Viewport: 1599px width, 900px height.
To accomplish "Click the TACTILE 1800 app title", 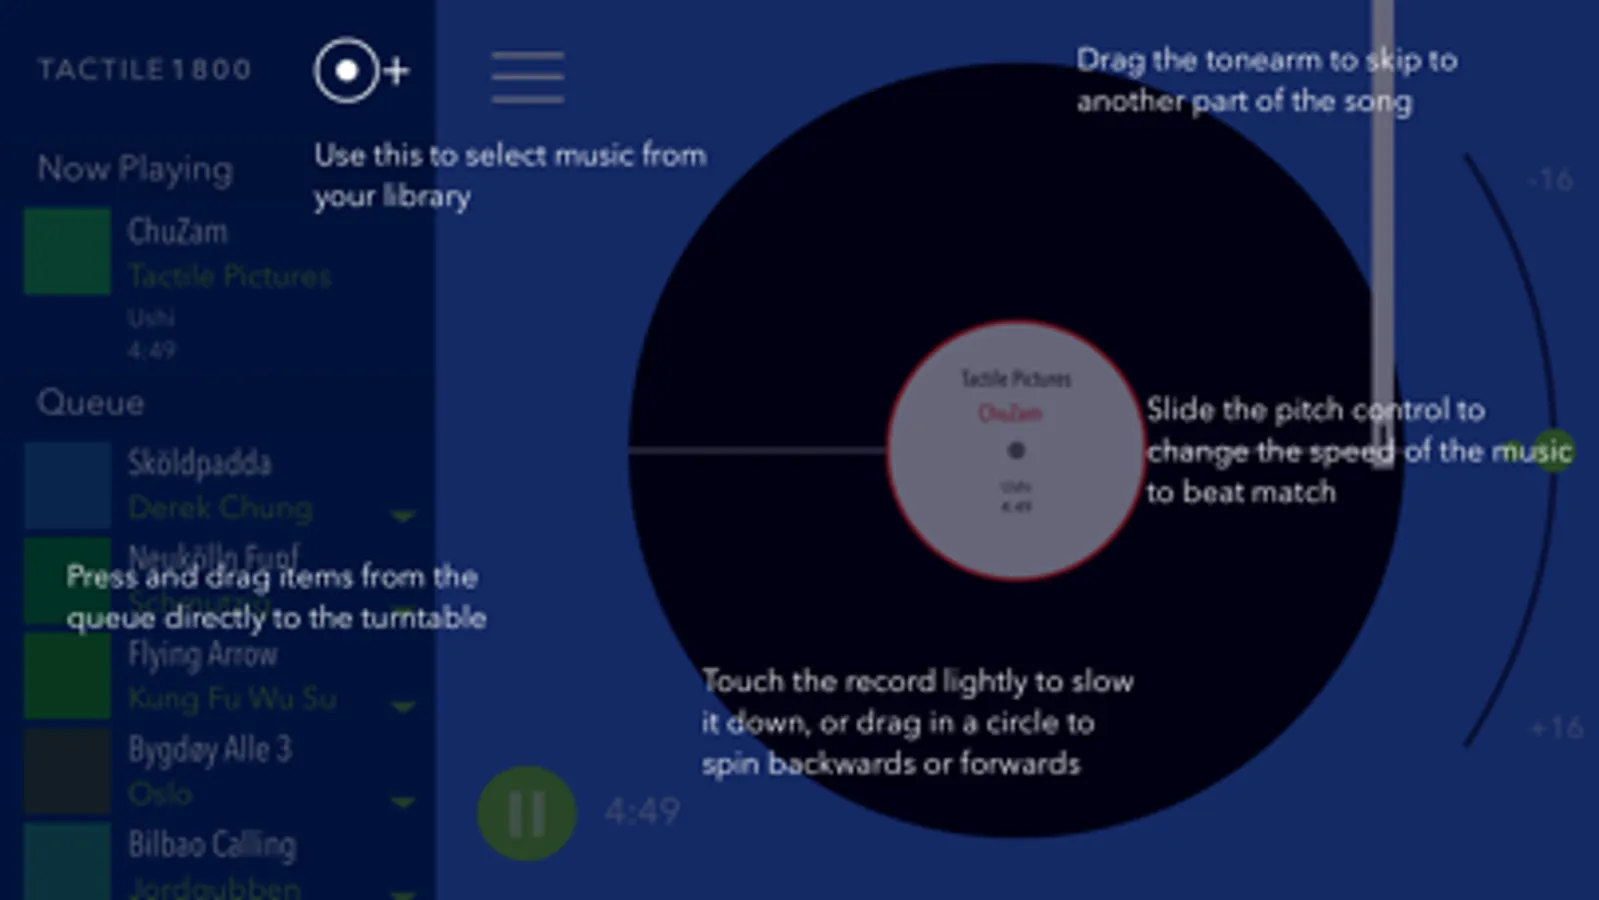I will [145, 69].
